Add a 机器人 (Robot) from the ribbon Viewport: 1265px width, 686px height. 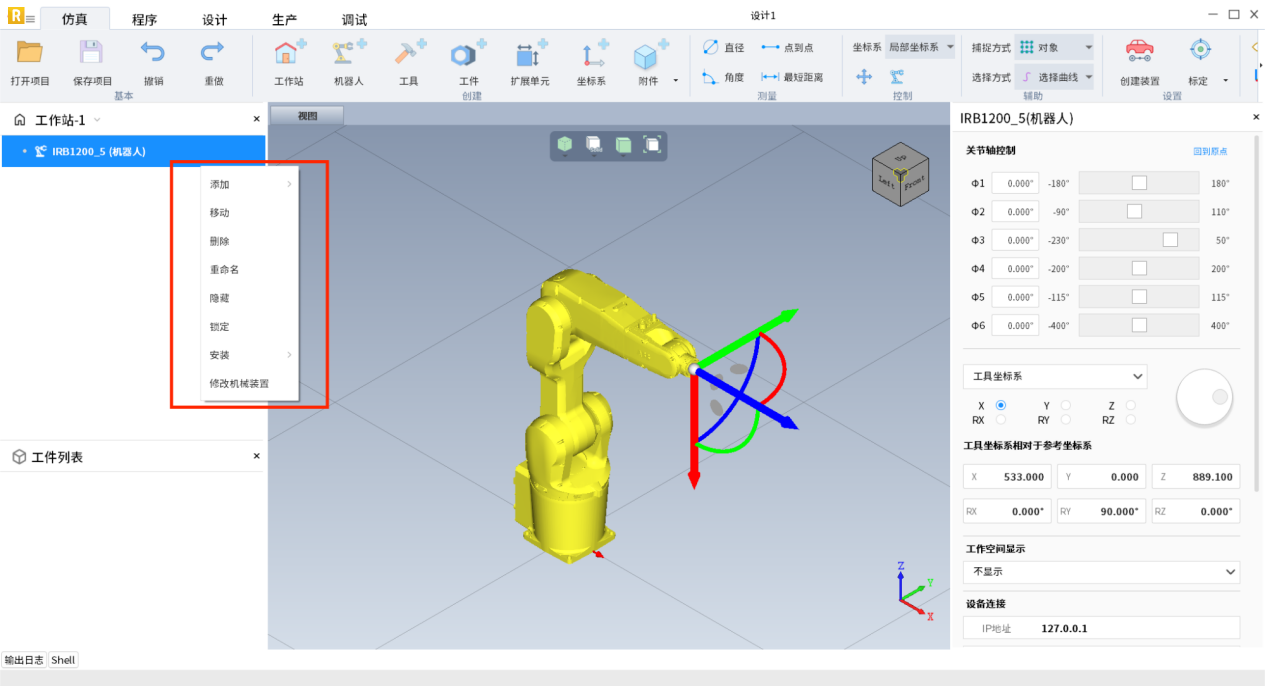(348, 56)
